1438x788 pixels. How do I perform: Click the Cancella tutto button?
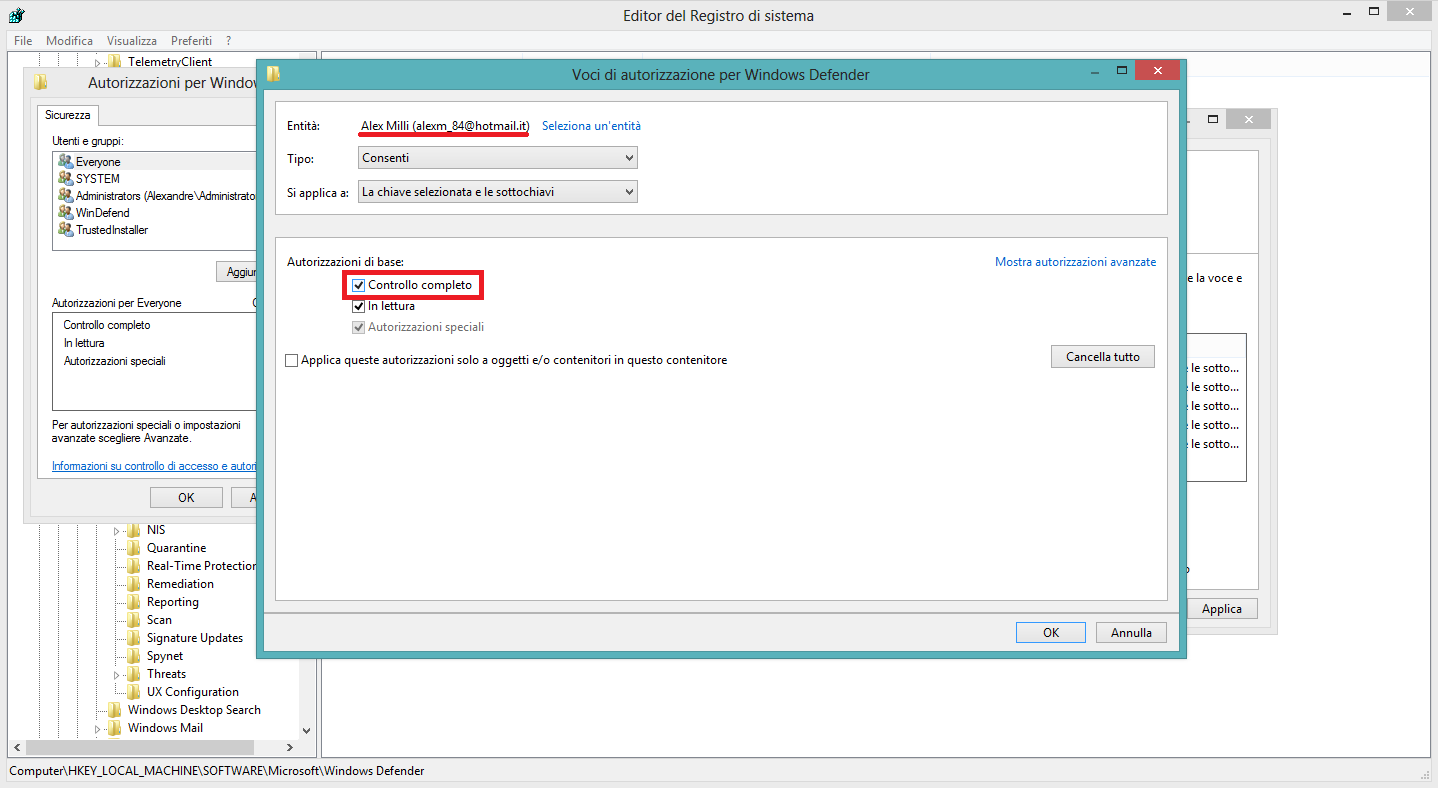[x=1103, y=357]
